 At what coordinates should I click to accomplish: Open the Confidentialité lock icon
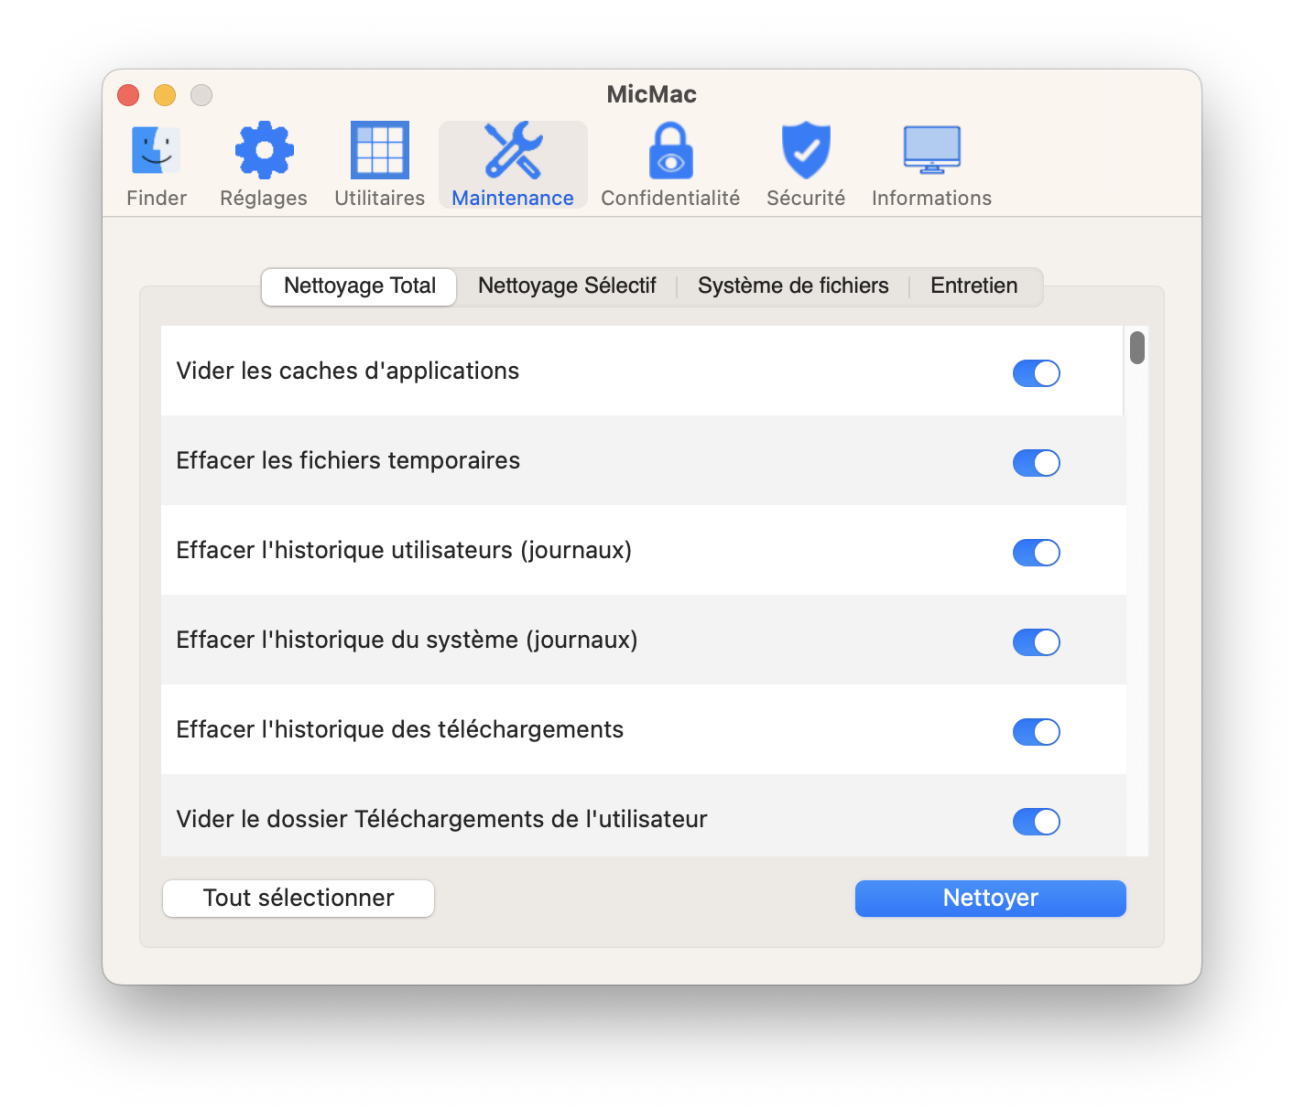pyautogui.click(x=670, y=152)
